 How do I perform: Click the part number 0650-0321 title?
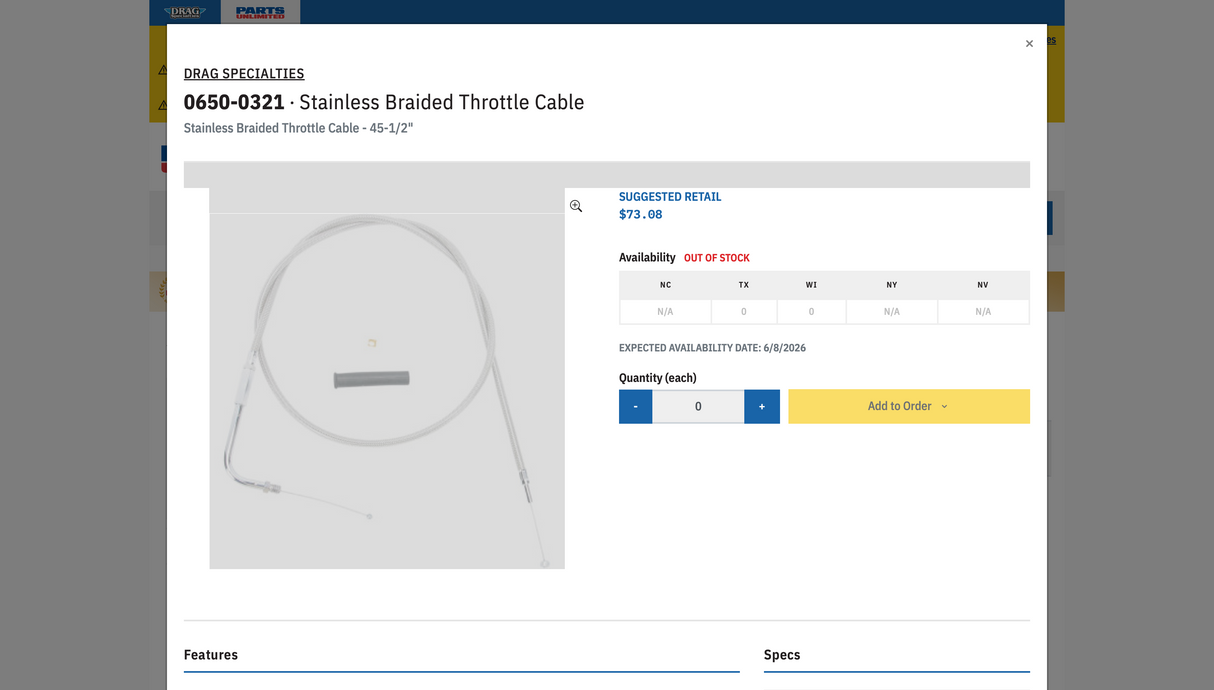click(x=234, y=102)
